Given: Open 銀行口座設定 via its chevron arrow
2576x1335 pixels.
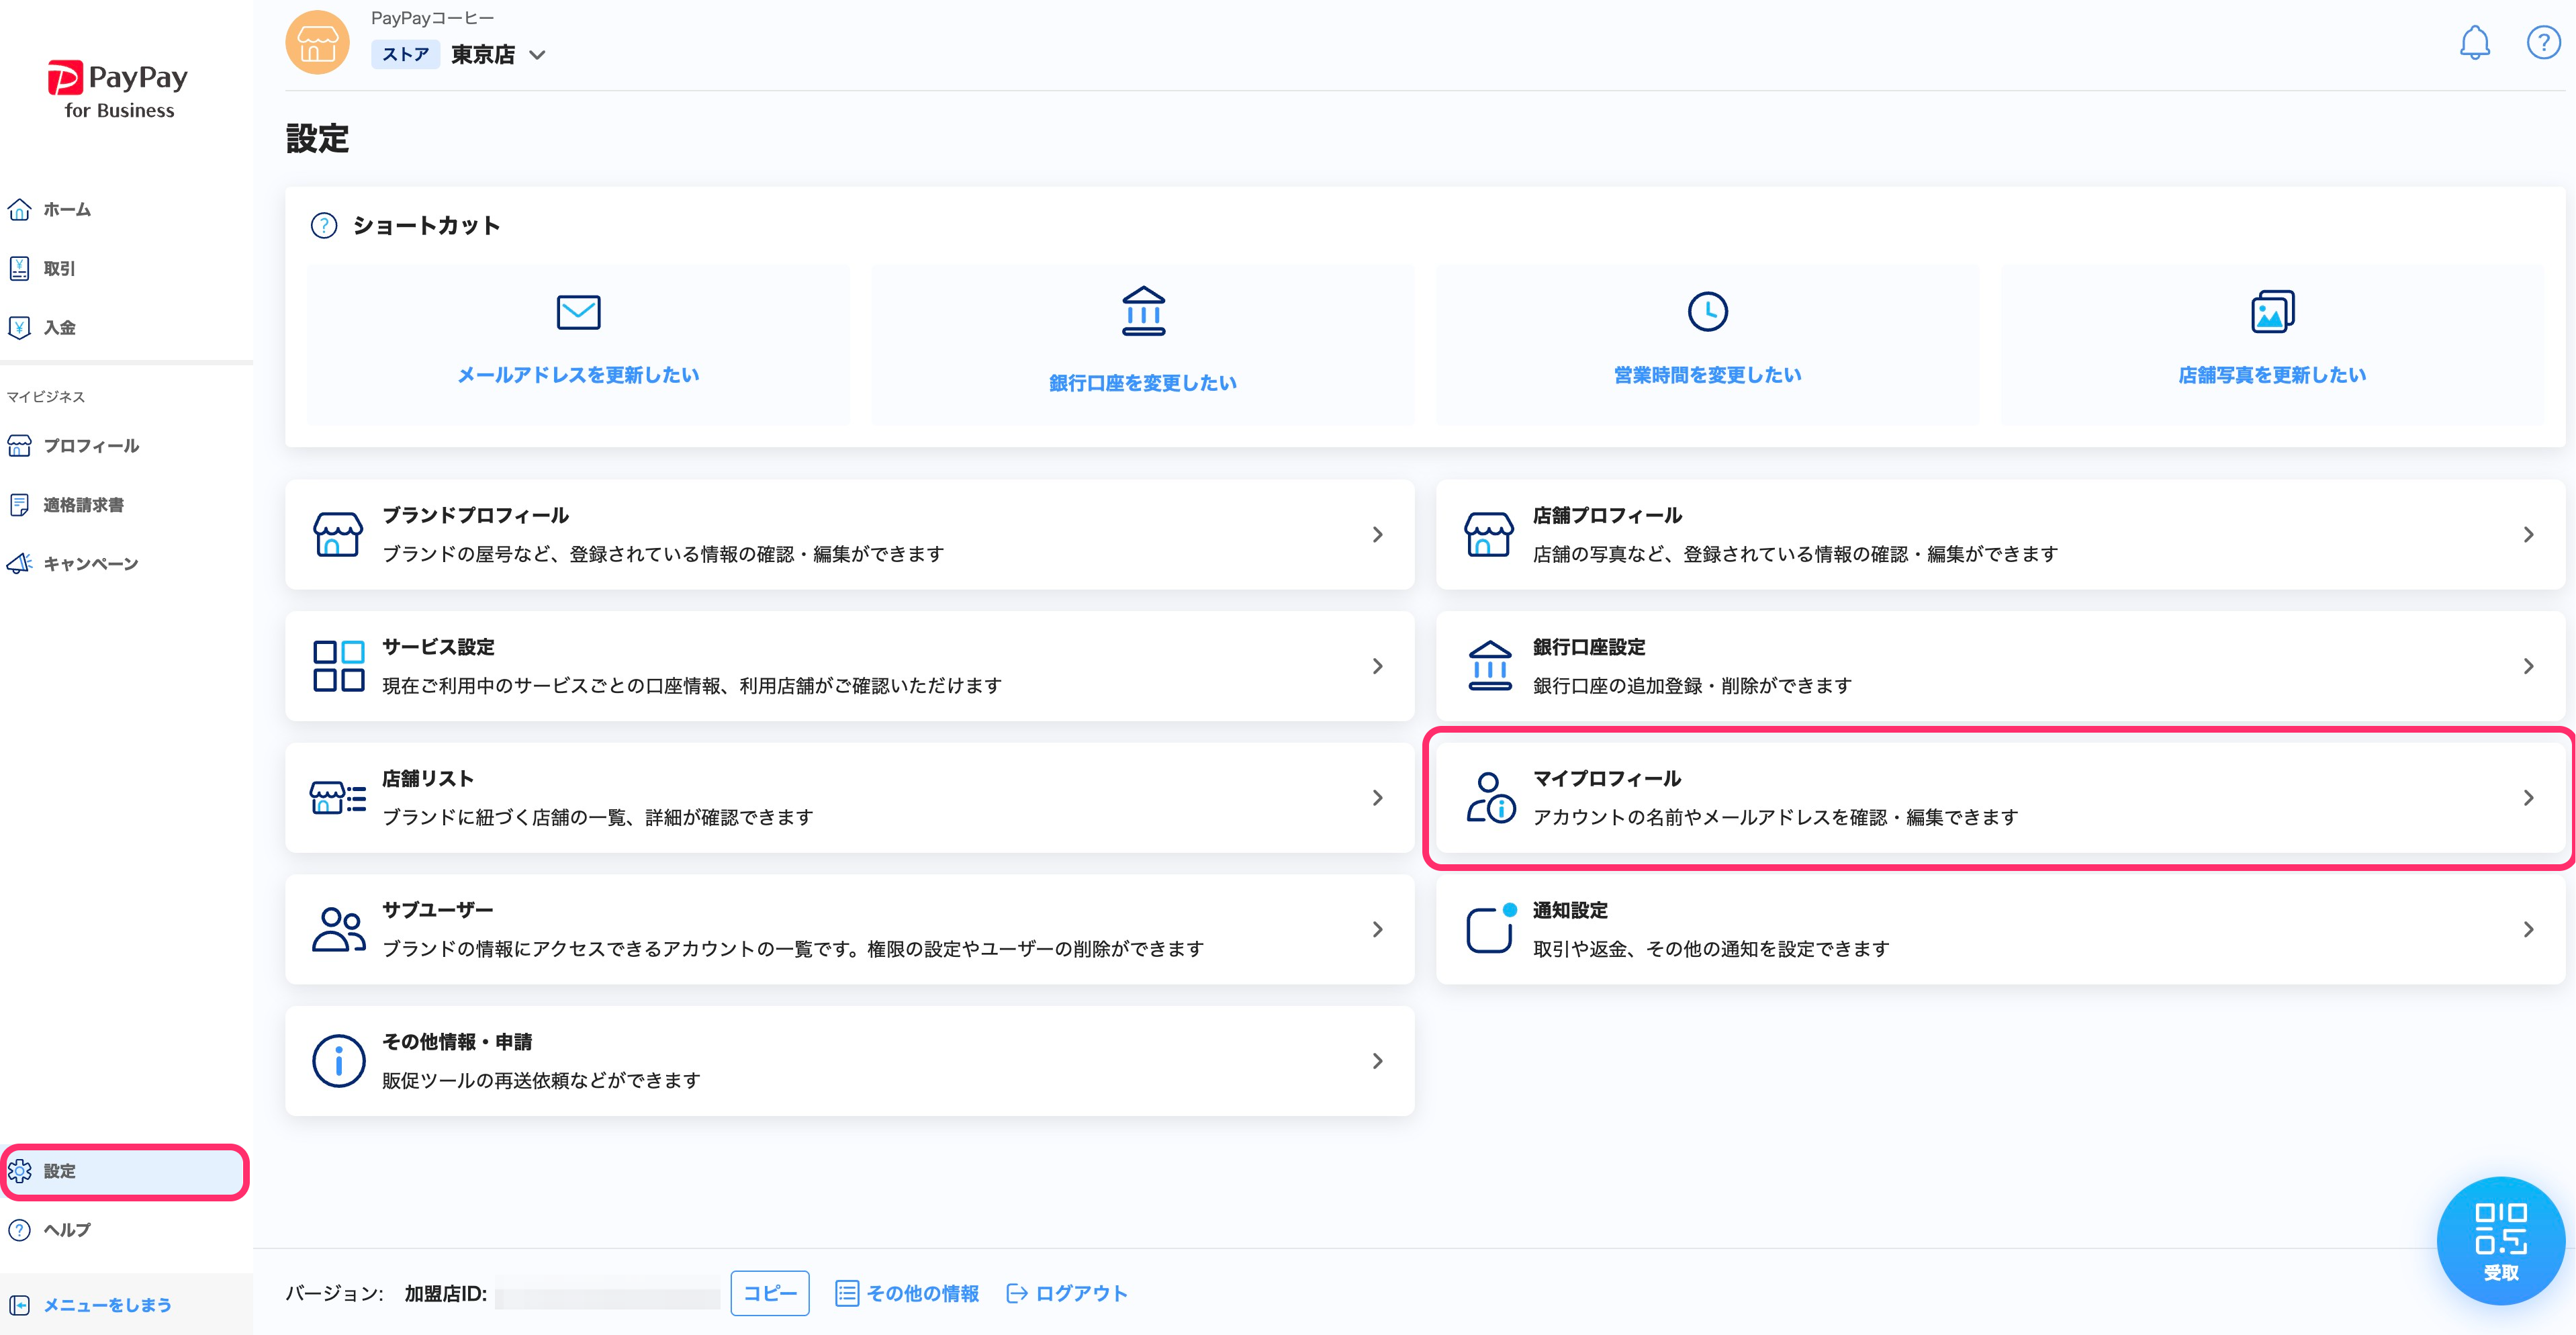Looking at the screenshot, I should (2528, 666).
